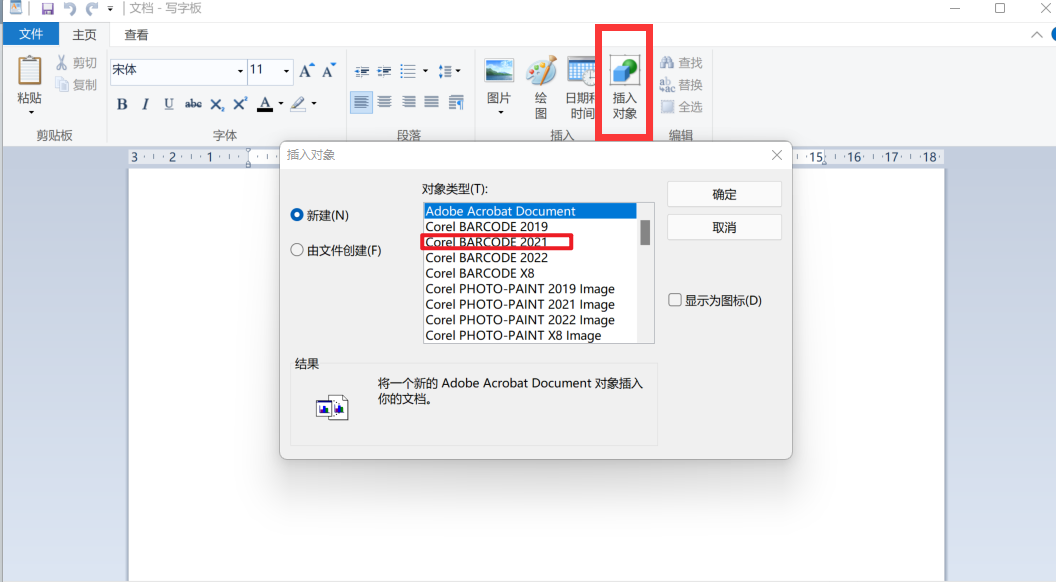This screenshot has height=582, width=1056.
Task: Apply italic formatting
Action: [145, 104]
